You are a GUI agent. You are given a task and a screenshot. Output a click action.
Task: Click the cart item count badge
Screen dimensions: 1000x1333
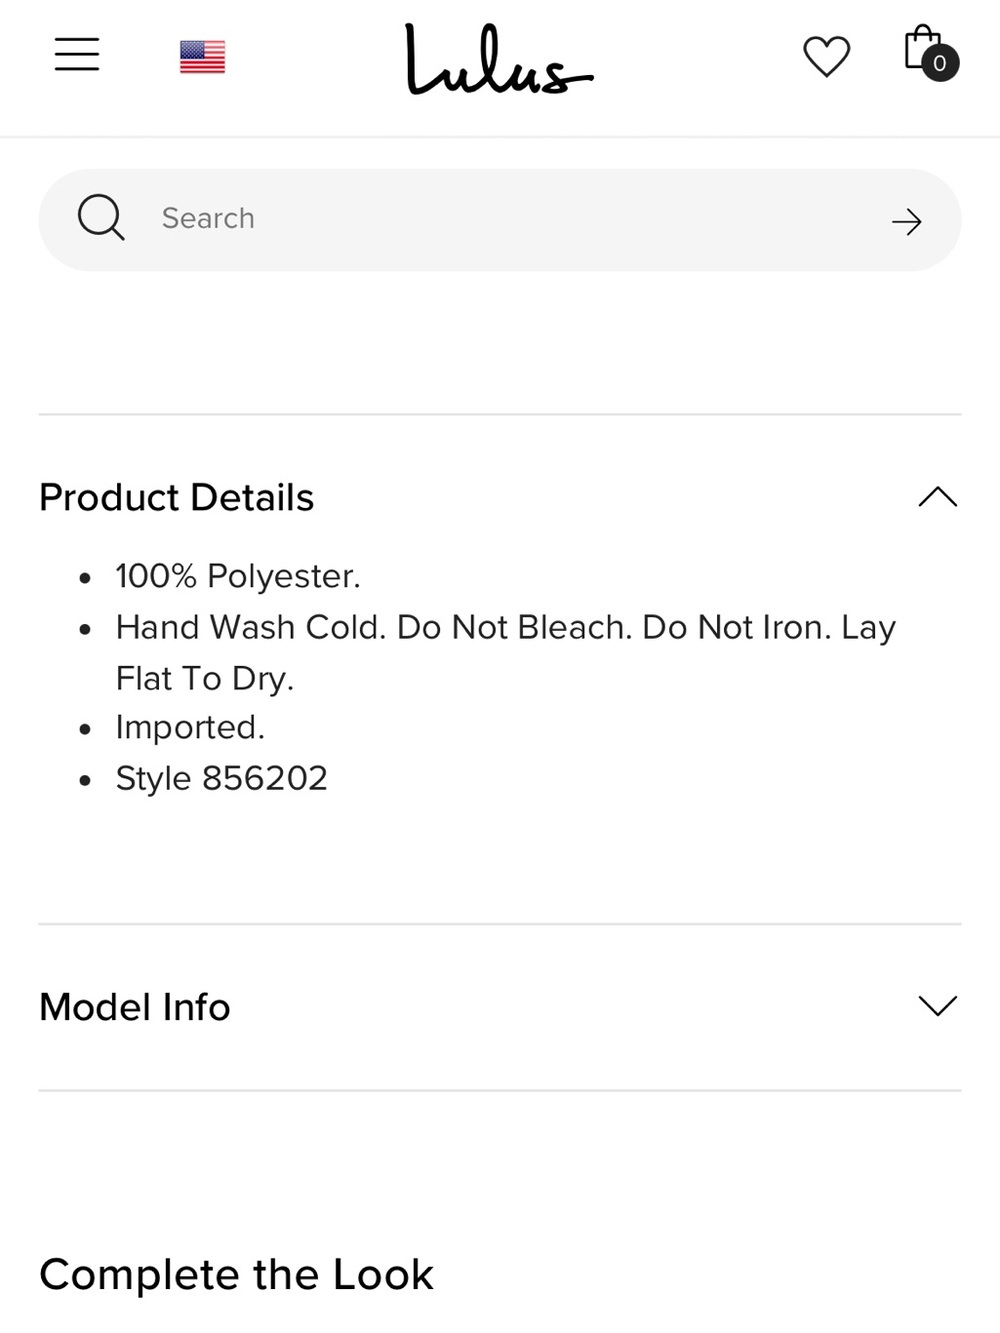[939, 64]
